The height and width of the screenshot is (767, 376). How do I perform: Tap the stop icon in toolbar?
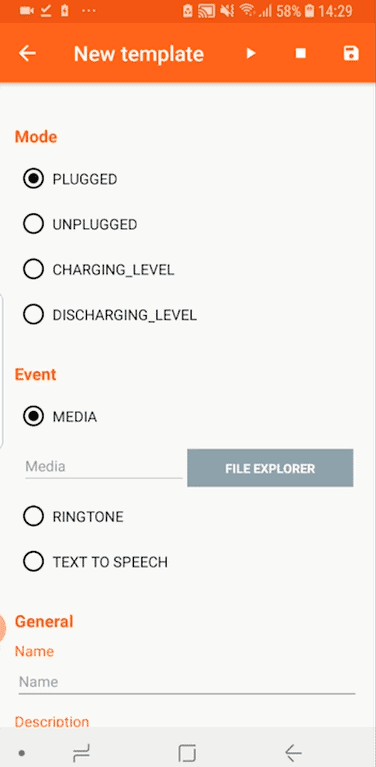click(301, 53)
